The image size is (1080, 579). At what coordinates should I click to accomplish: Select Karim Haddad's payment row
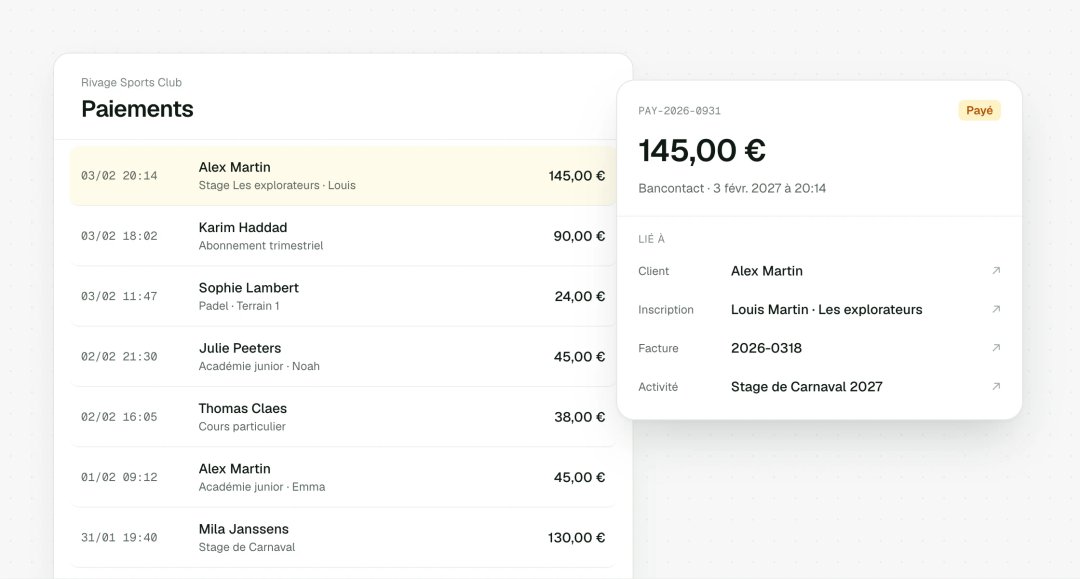pyautogui.click(x=343, y=236)
